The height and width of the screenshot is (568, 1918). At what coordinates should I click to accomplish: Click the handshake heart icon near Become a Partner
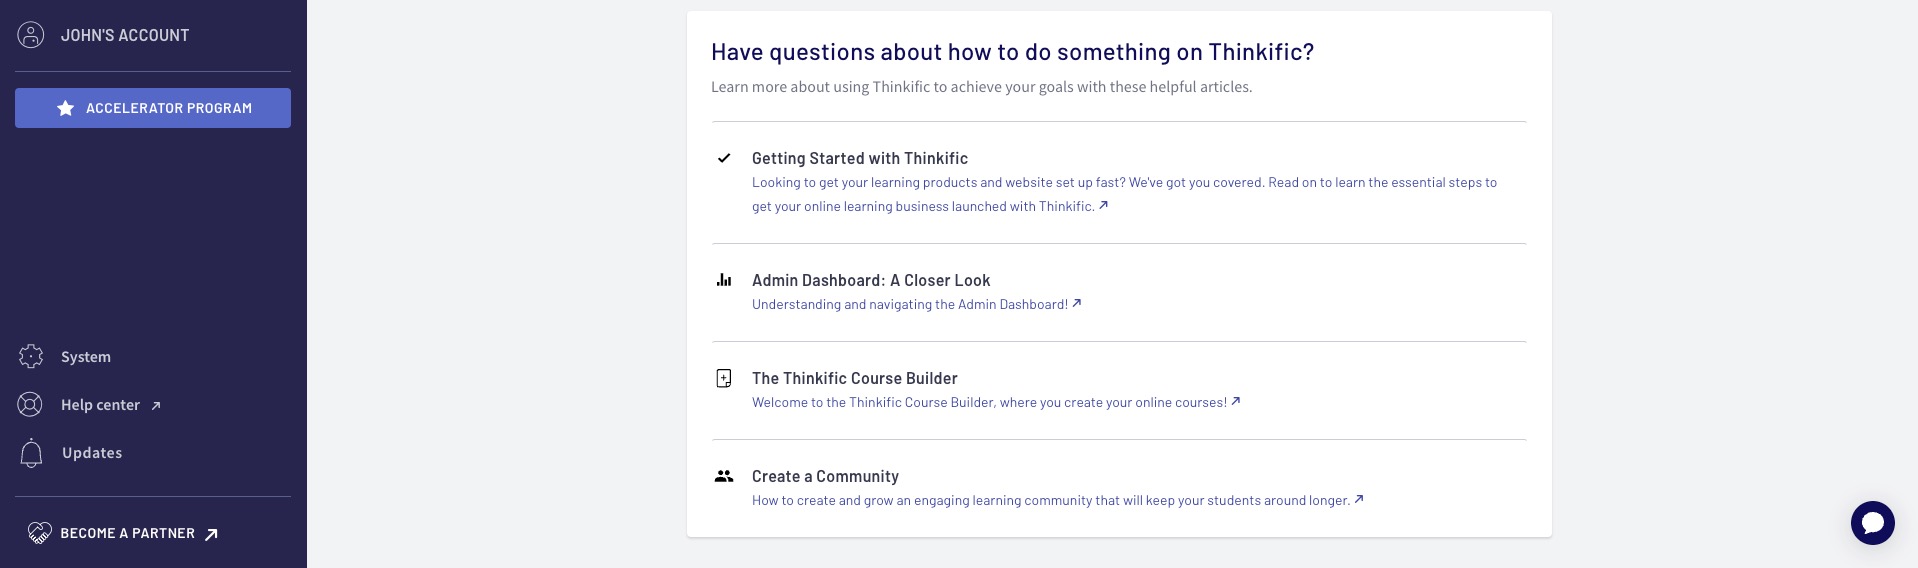[x=39, y=533]
